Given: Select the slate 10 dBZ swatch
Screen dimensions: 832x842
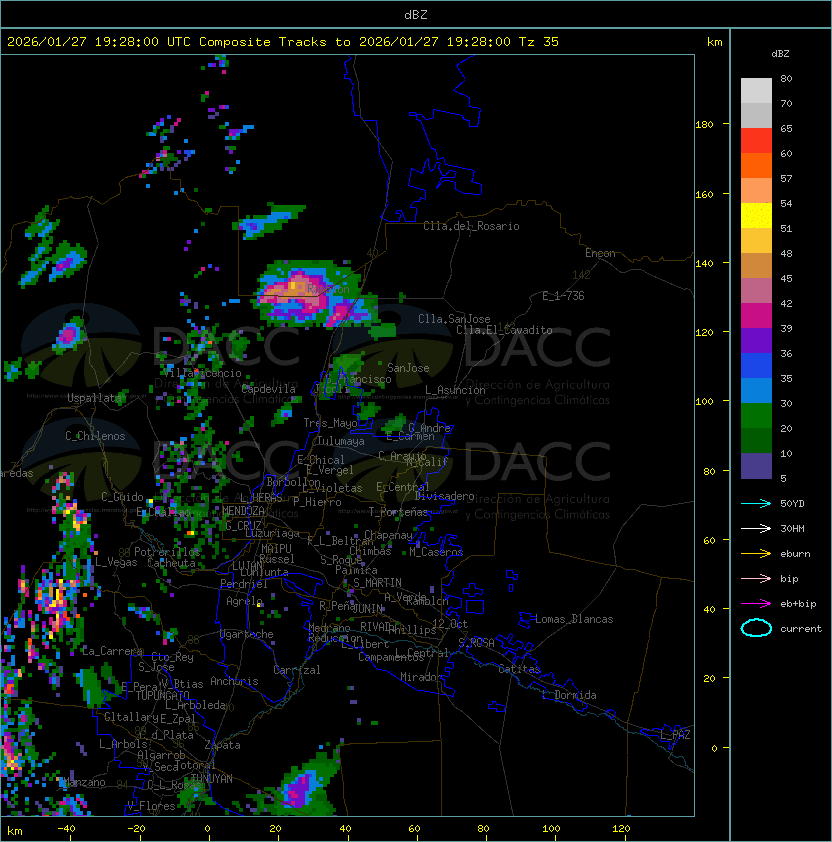Looking at the screenshot, I should coord(756,466).
